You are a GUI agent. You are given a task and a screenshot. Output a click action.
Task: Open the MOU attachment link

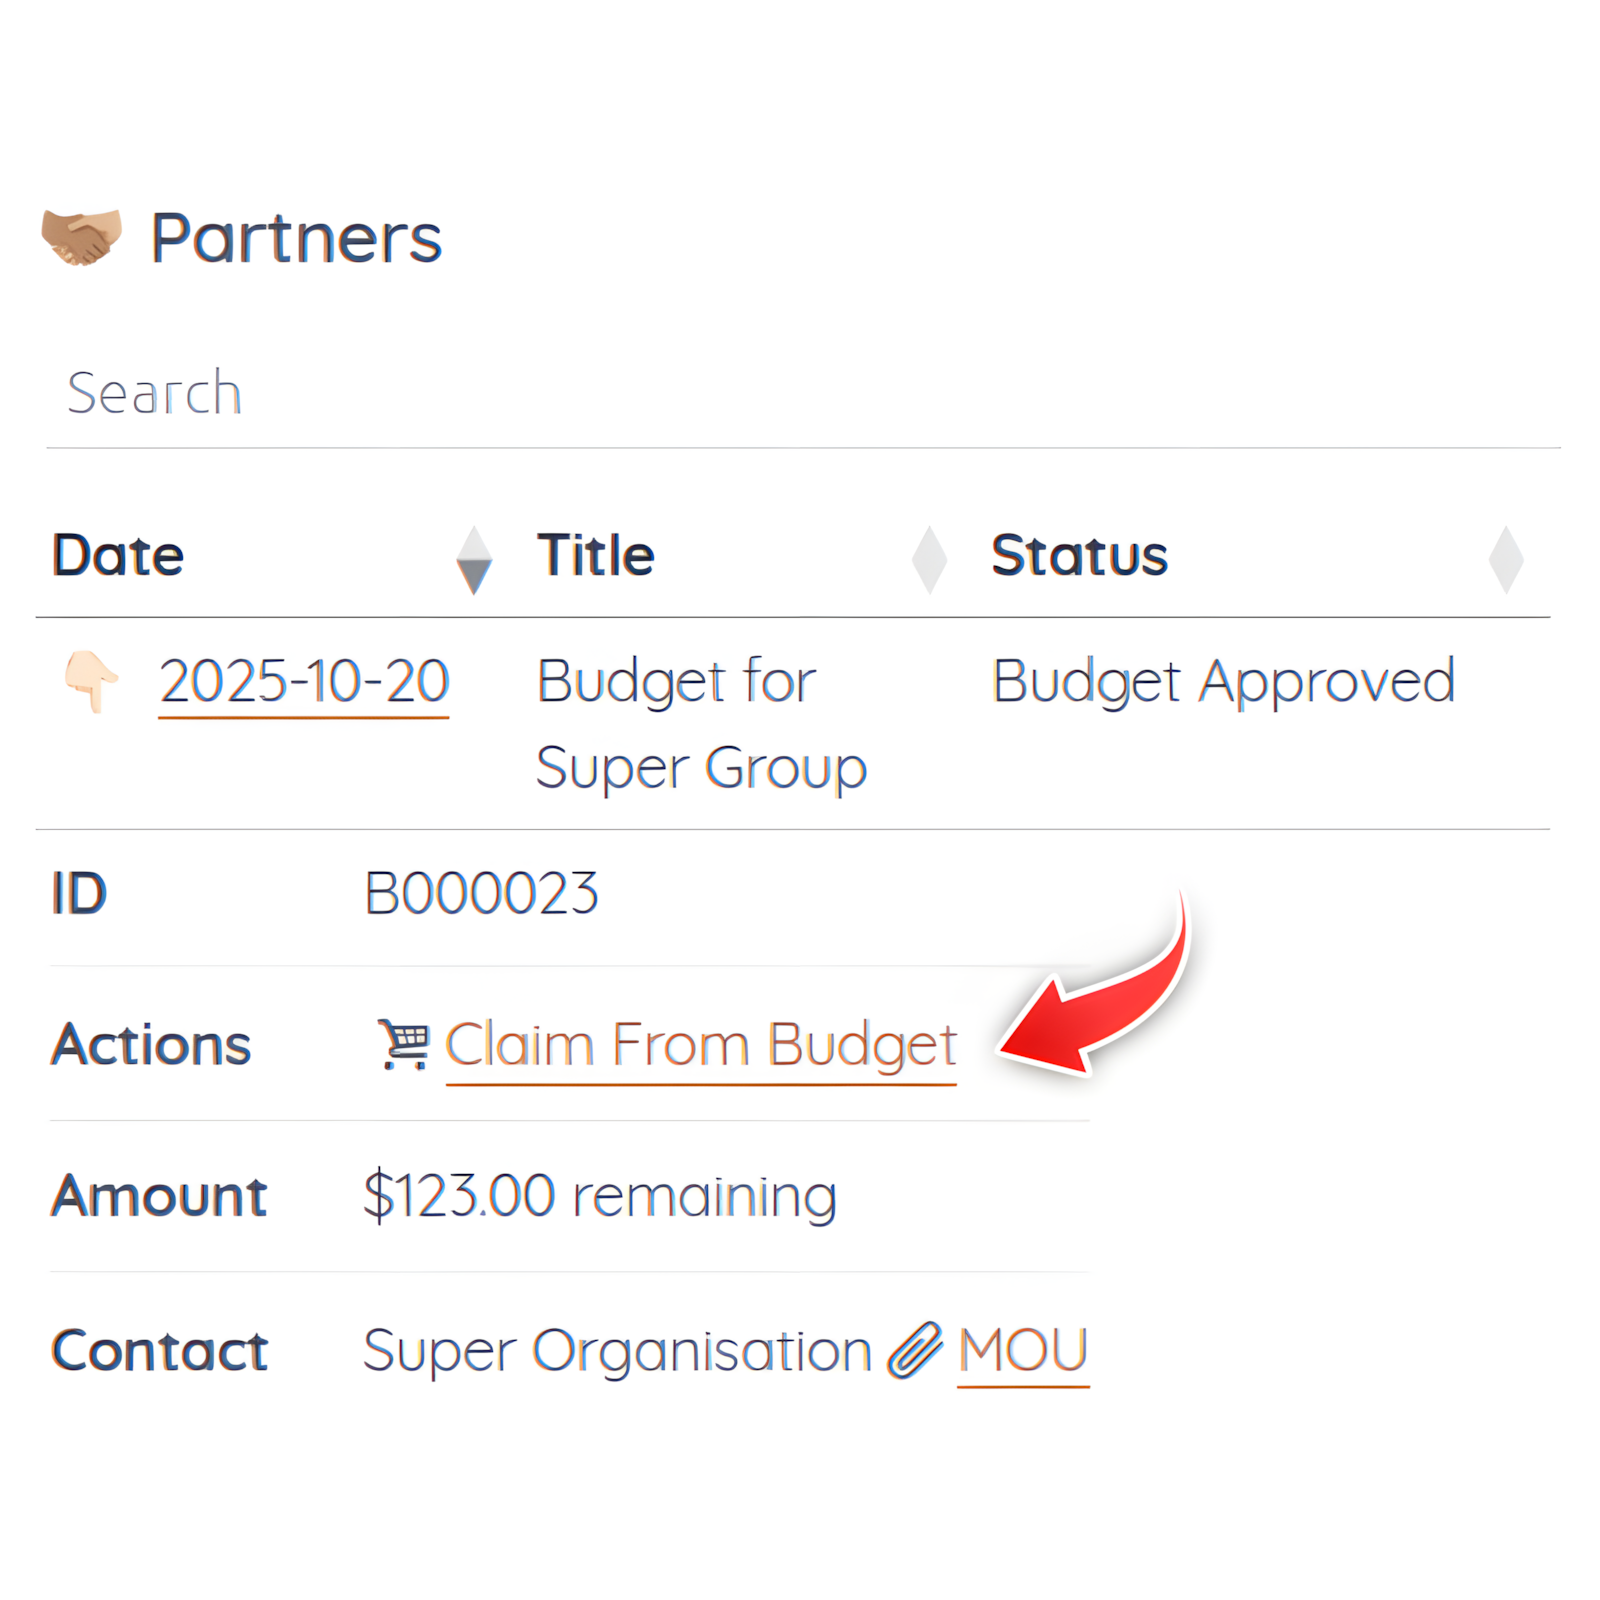click(x=1022, y=1350)
